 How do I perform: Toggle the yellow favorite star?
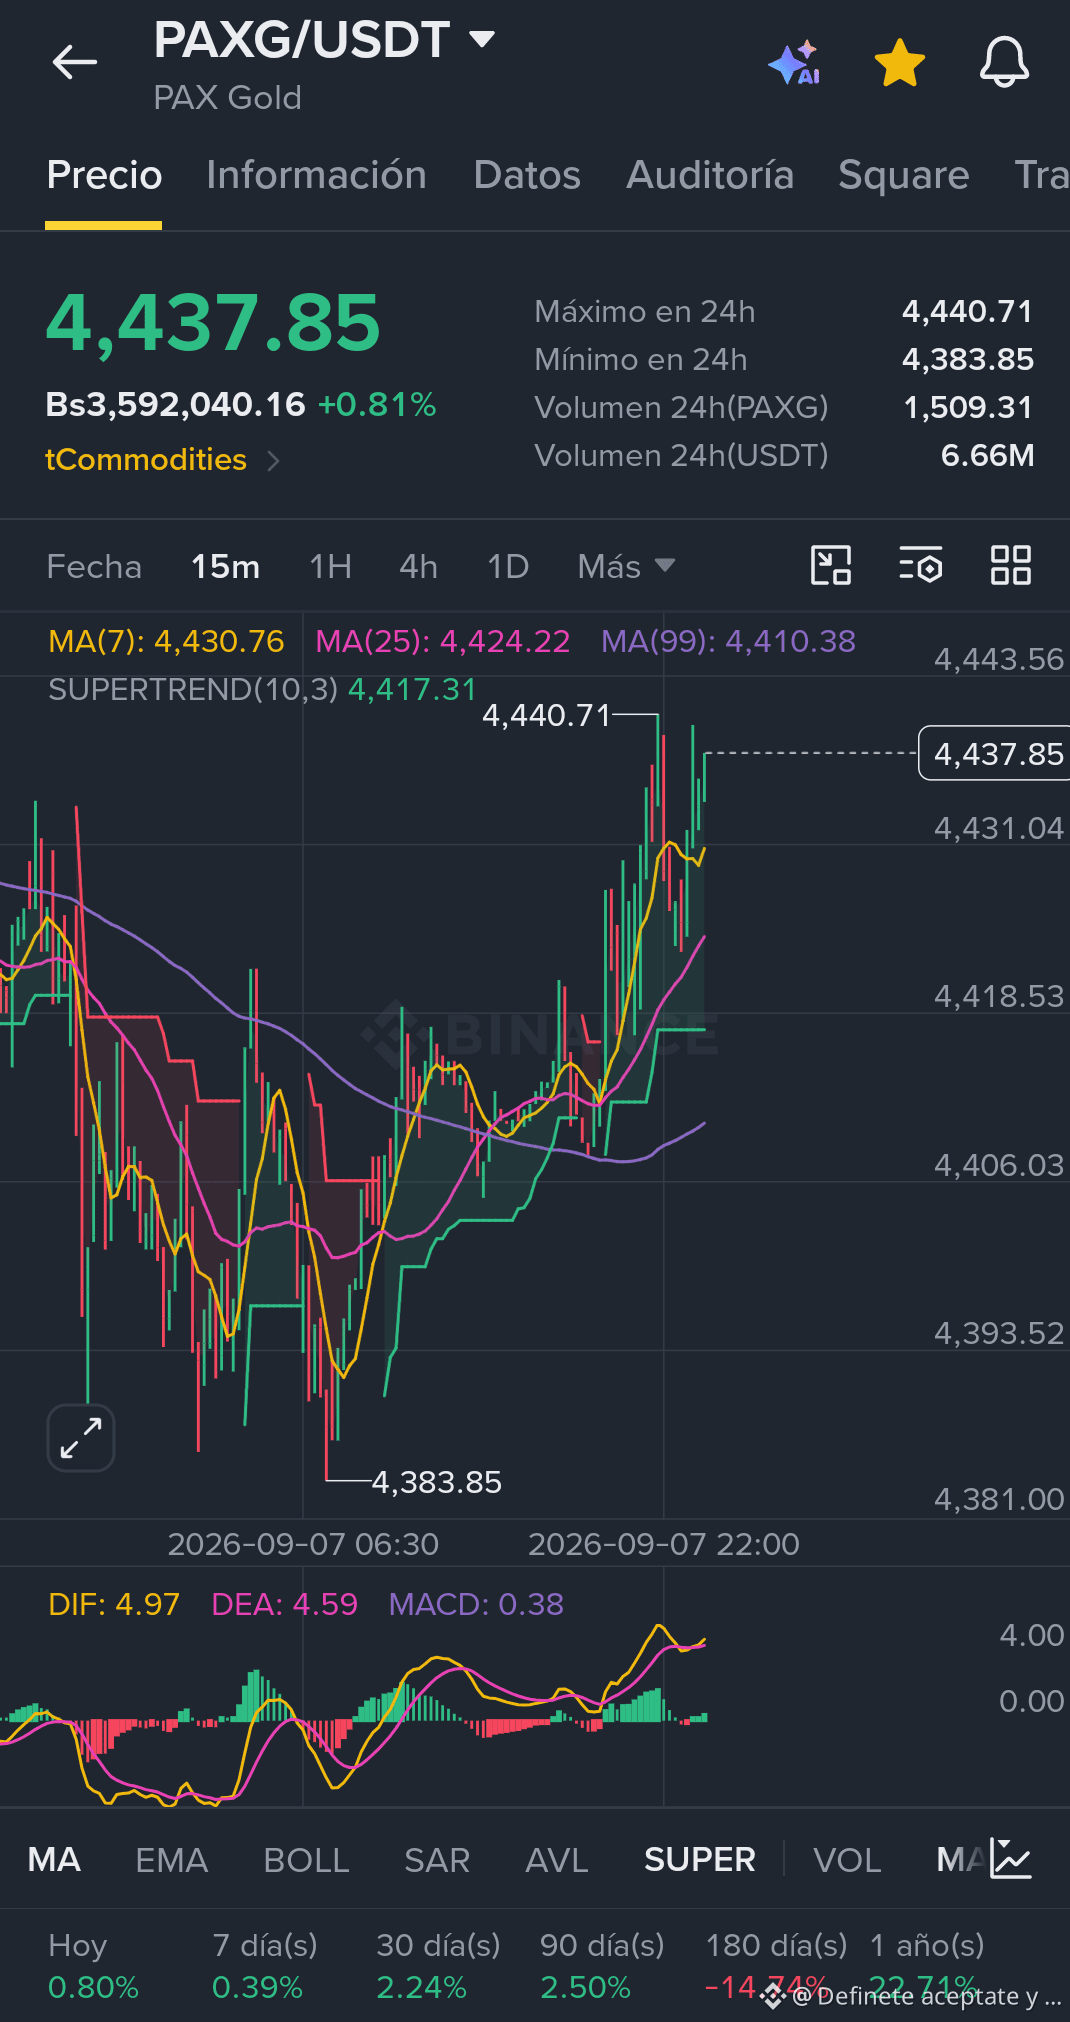coord(900,63)
